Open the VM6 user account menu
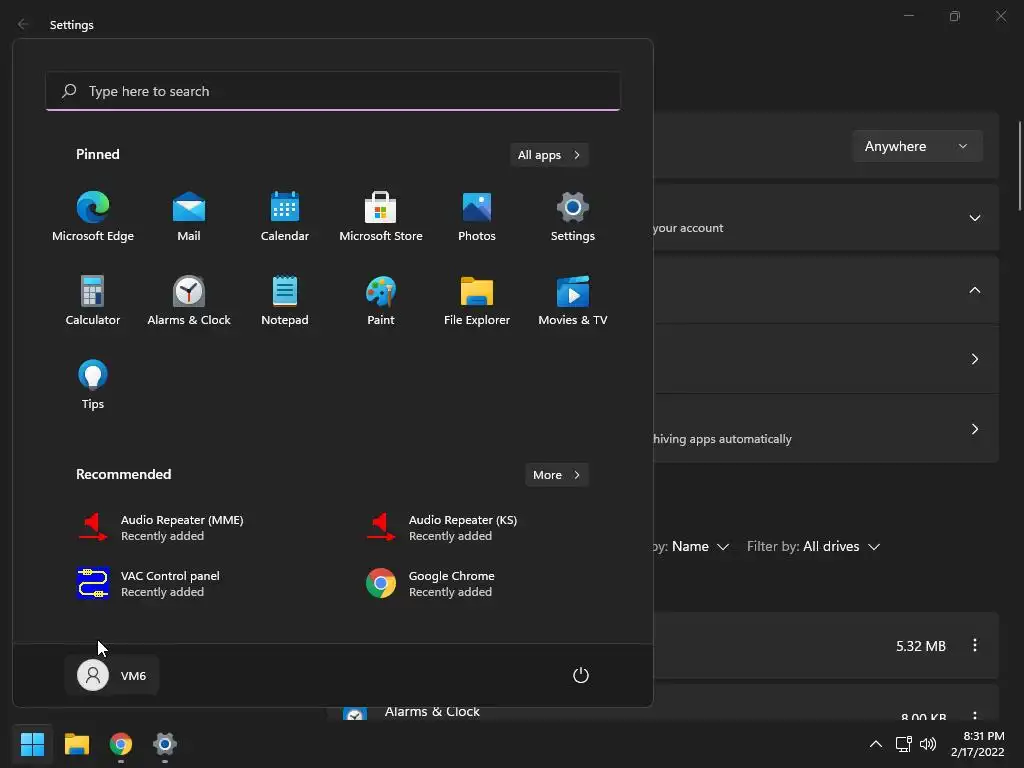1024x768 pixels. pyautogui.click(x=112, y=675)
